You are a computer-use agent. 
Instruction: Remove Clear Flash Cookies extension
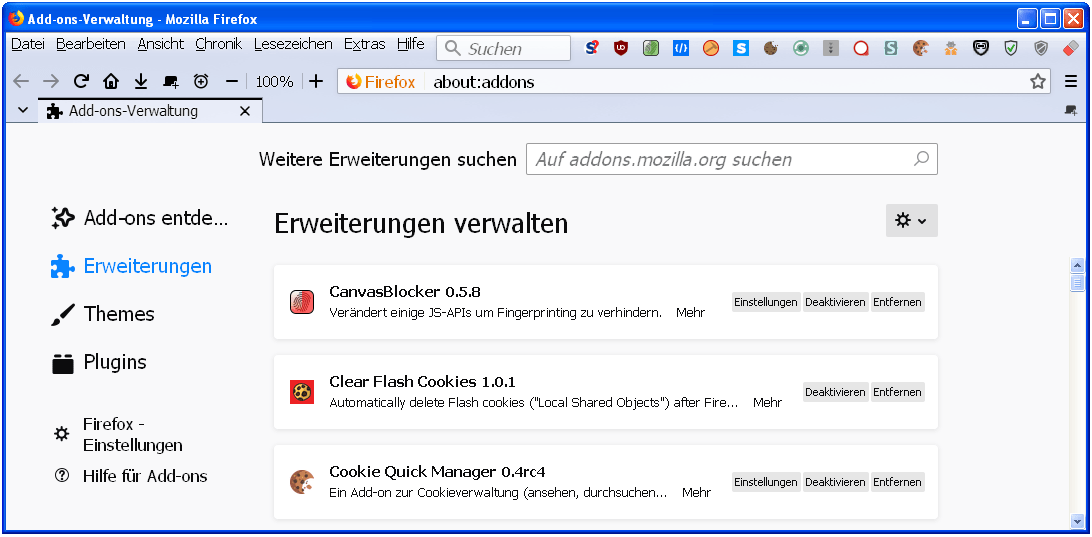tap(897, 392)
